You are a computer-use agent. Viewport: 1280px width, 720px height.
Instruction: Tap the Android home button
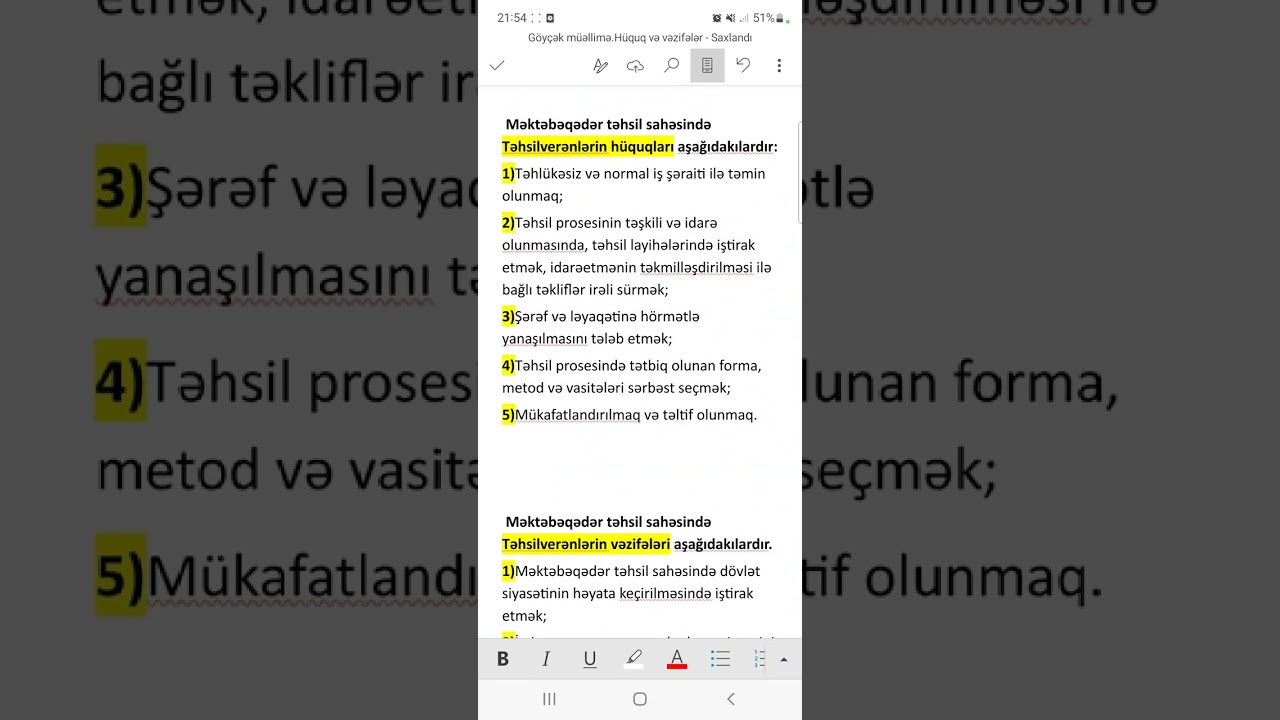pyautogui.click(x=640, y=699)
